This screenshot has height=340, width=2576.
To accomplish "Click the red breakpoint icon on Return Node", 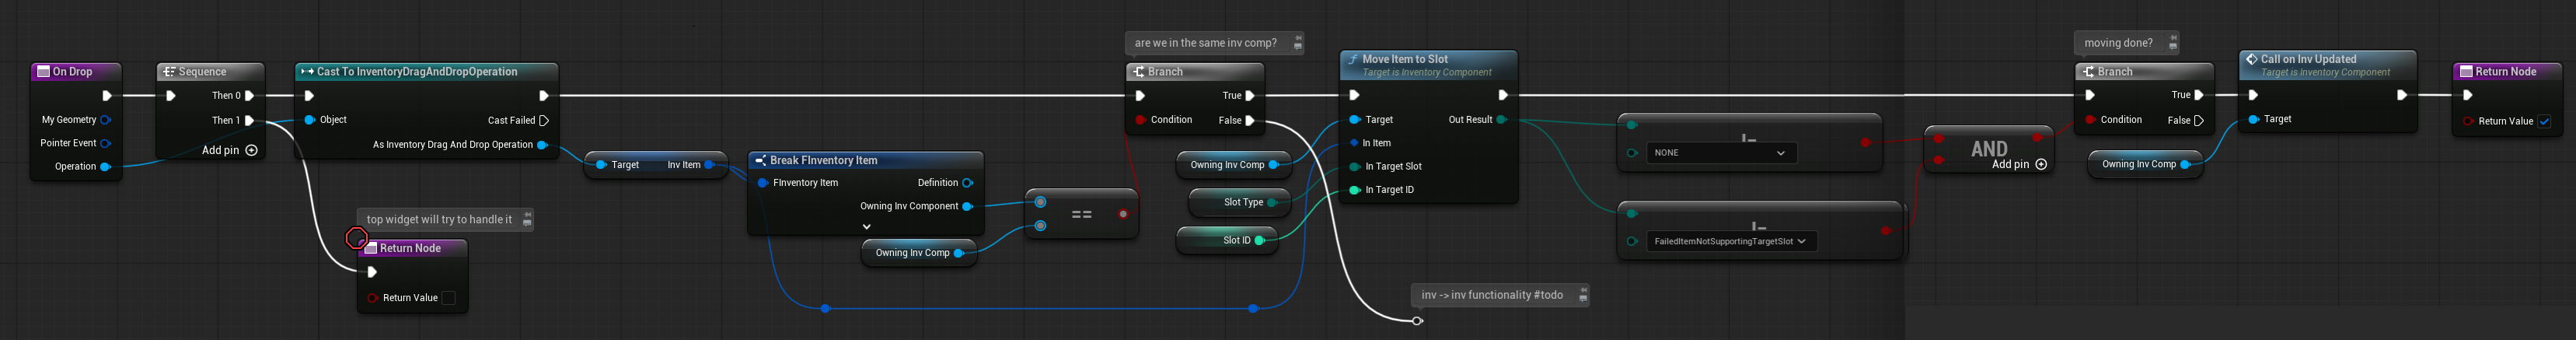I will tap(356, 238).
